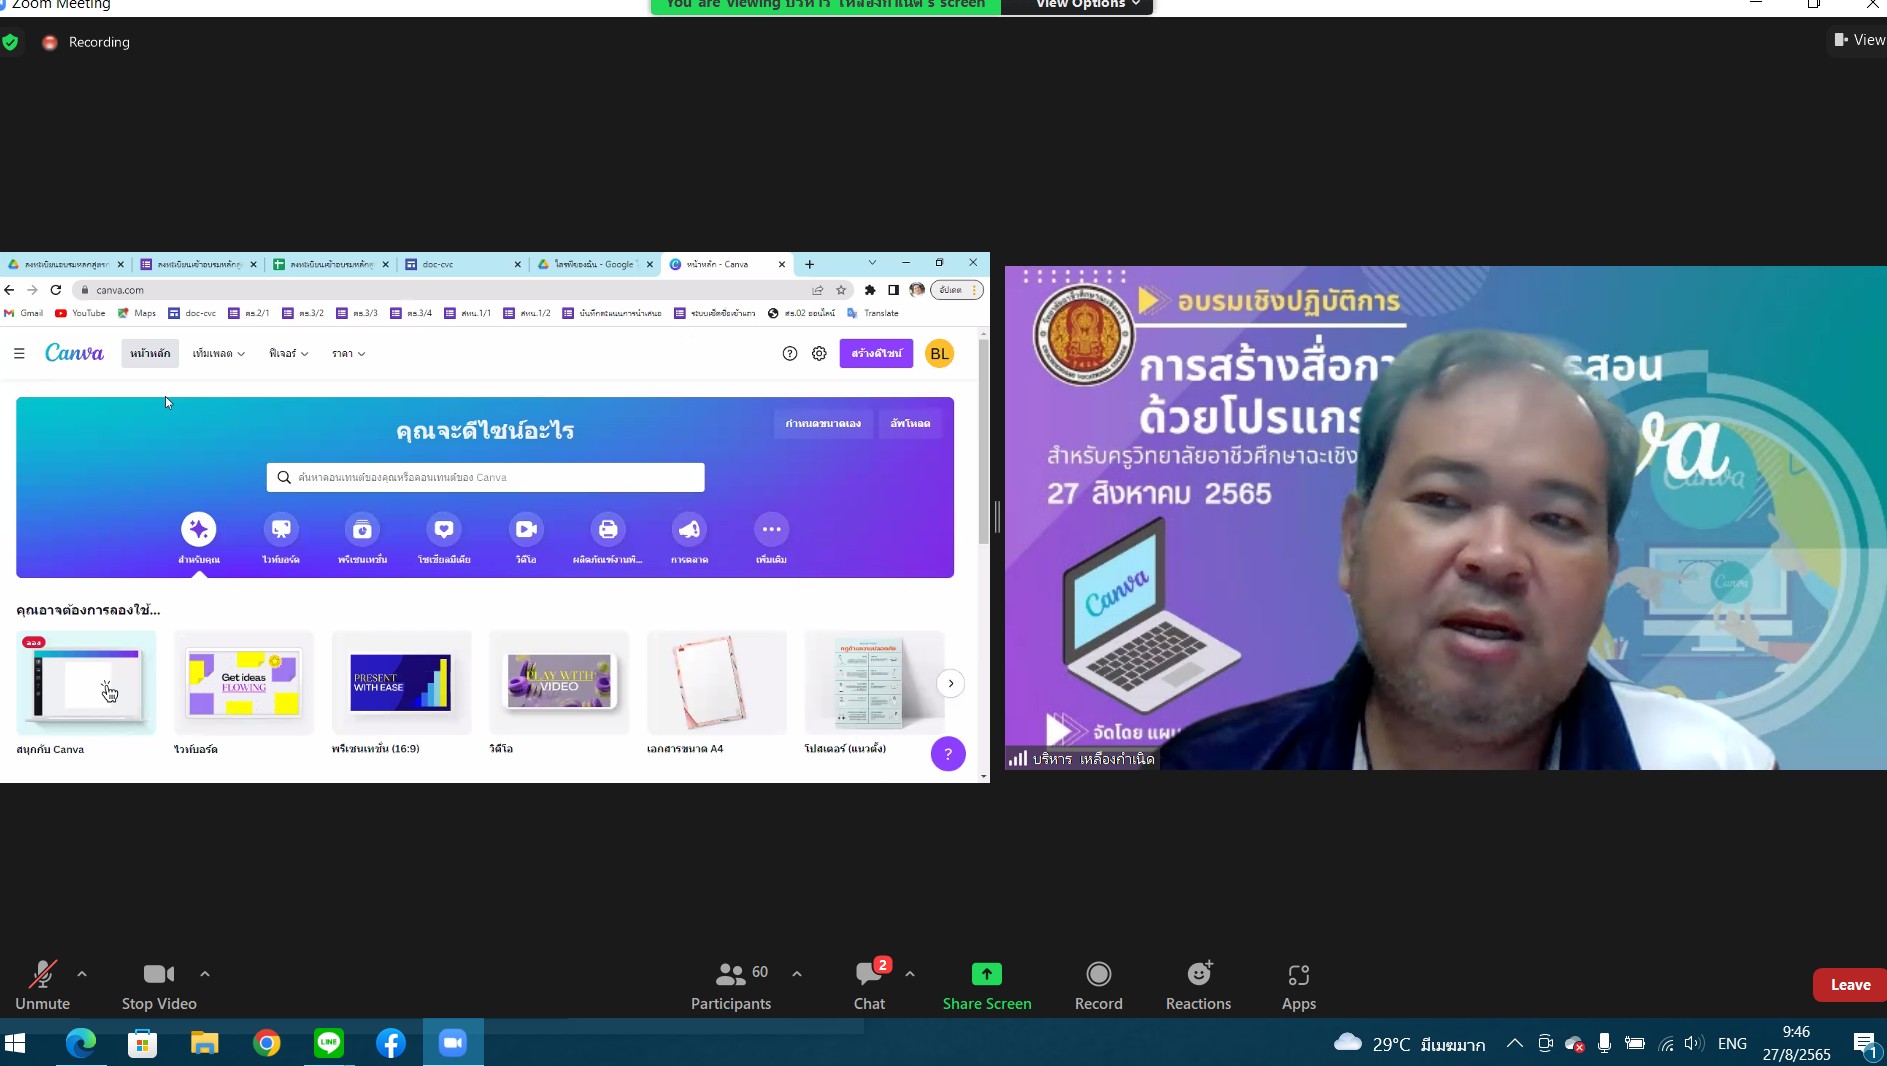Click the purple floating help button
This screenshot has width=1887, height=1066.
click(948, 754)
